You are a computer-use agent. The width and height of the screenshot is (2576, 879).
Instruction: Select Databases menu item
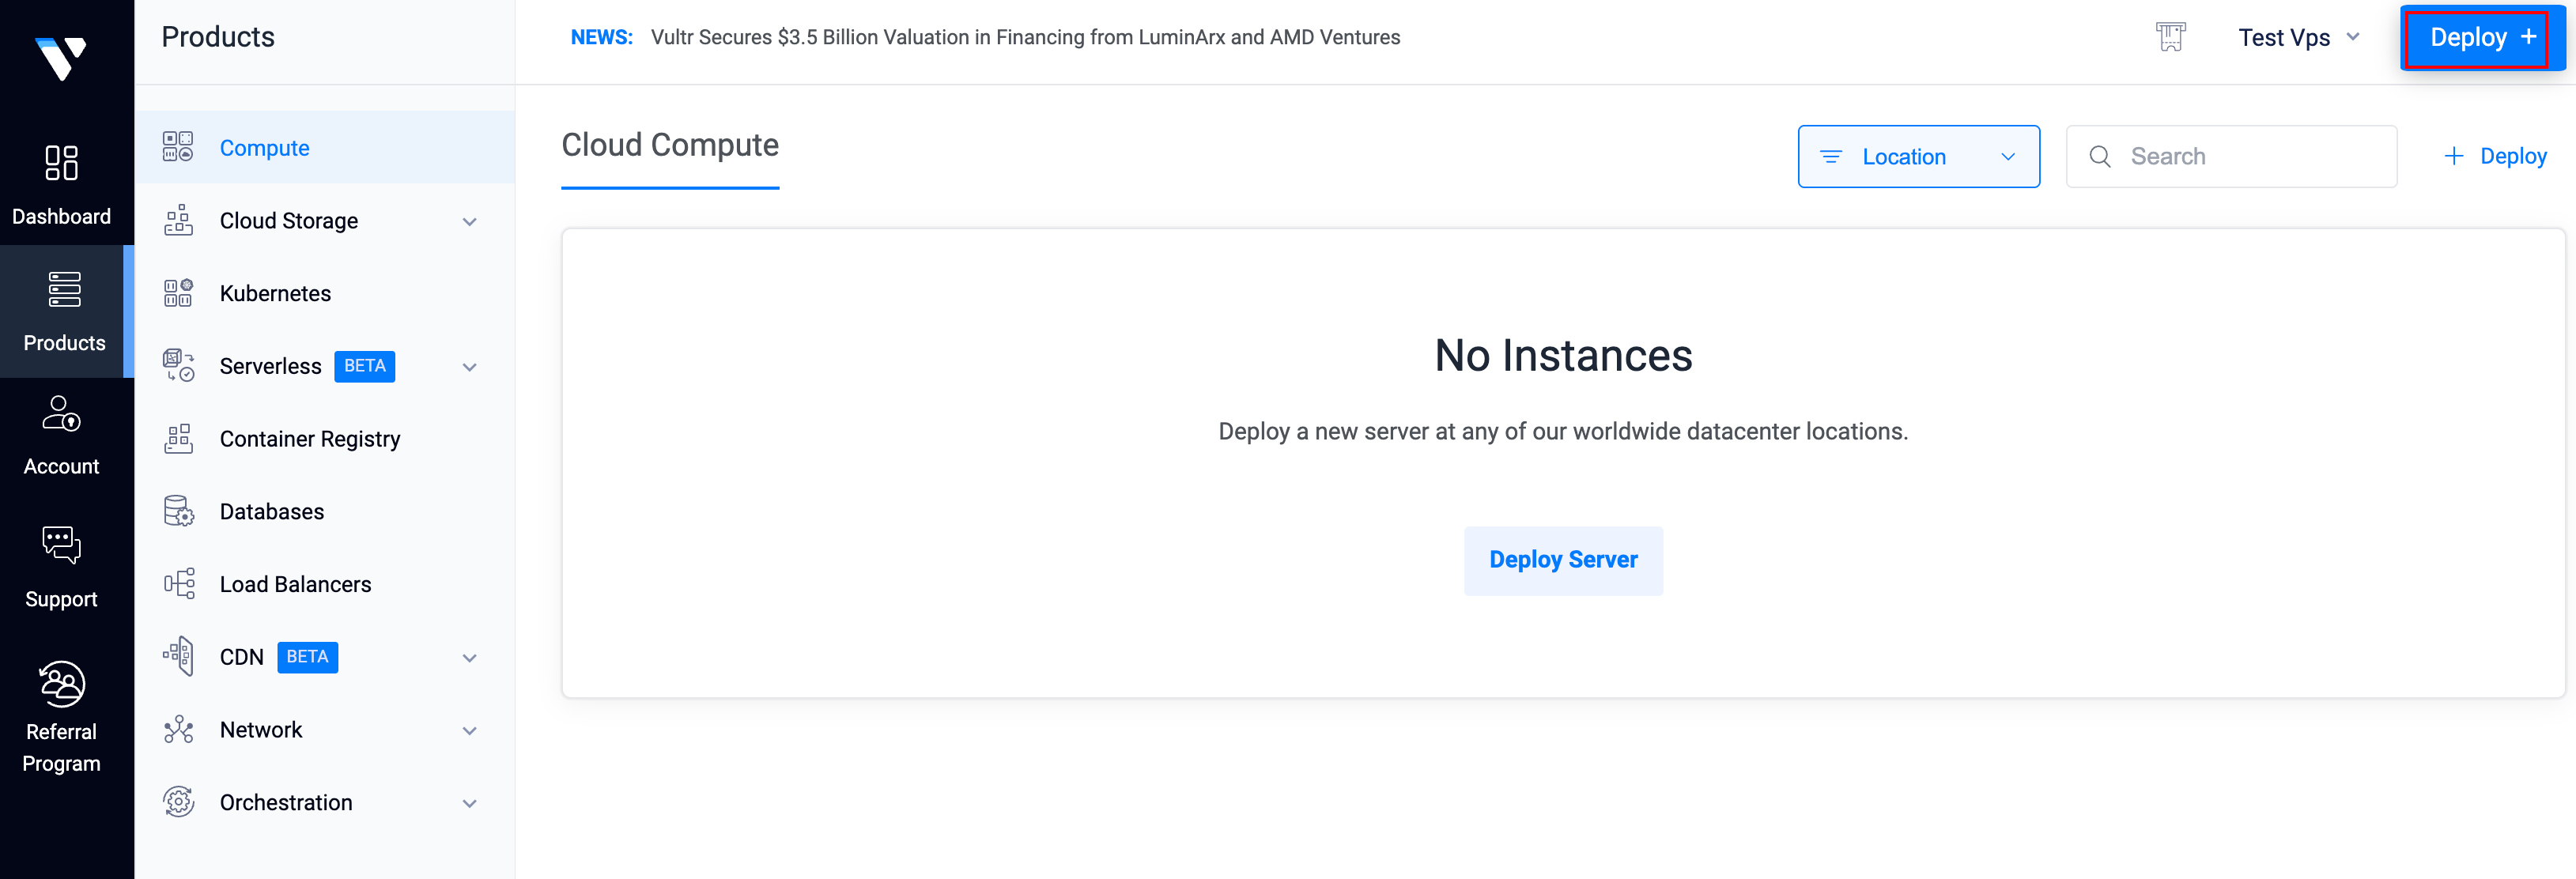pyautogui.click(x=325, y=511)
